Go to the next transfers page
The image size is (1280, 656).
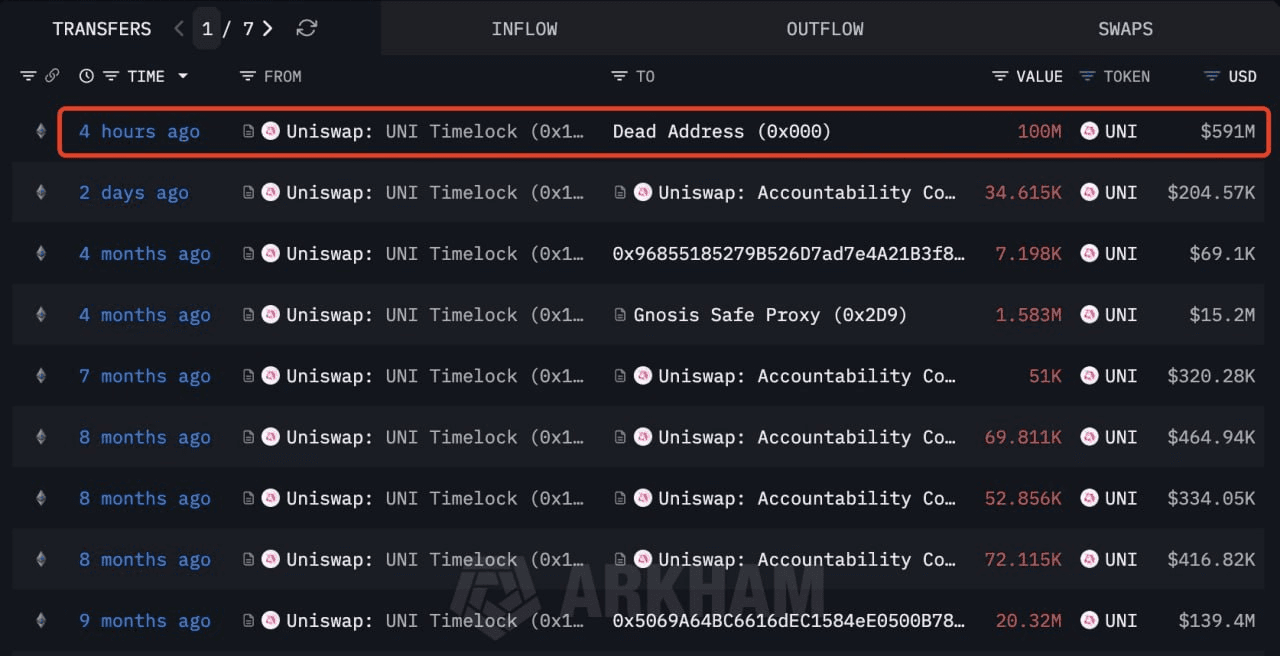[x=266, y=28]
